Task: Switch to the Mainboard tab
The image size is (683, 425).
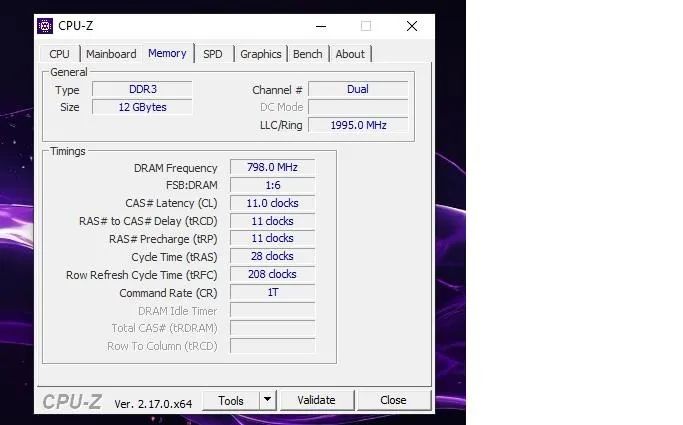Action: (x=111, y=54)
